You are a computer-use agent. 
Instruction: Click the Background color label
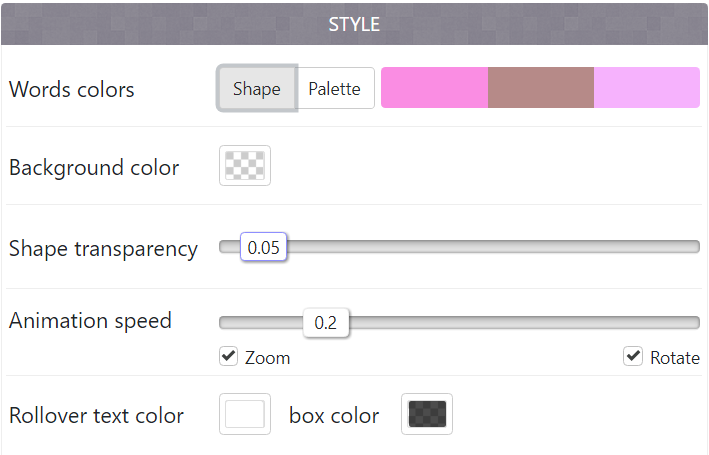(x=94, y=168)
